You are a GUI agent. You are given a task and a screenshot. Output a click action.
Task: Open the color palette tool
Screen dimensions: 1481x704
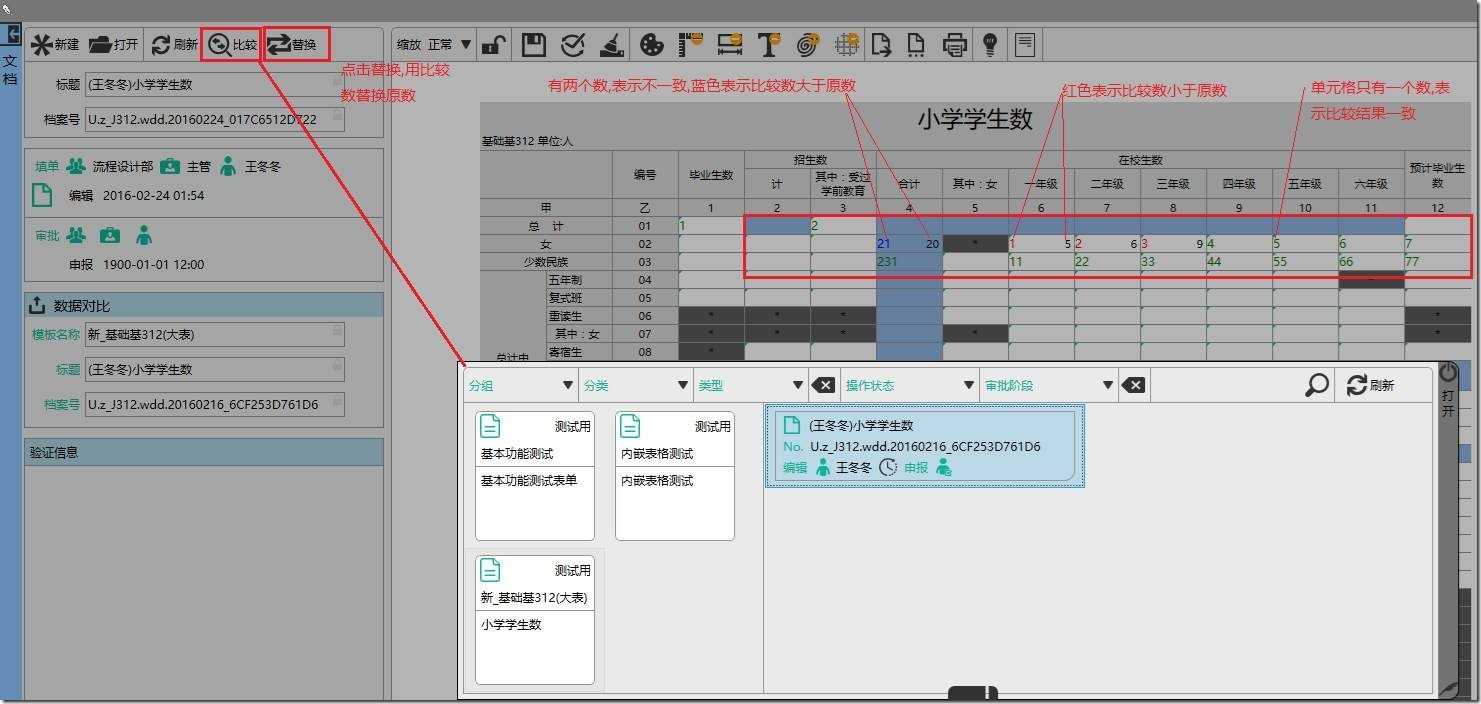651,44
